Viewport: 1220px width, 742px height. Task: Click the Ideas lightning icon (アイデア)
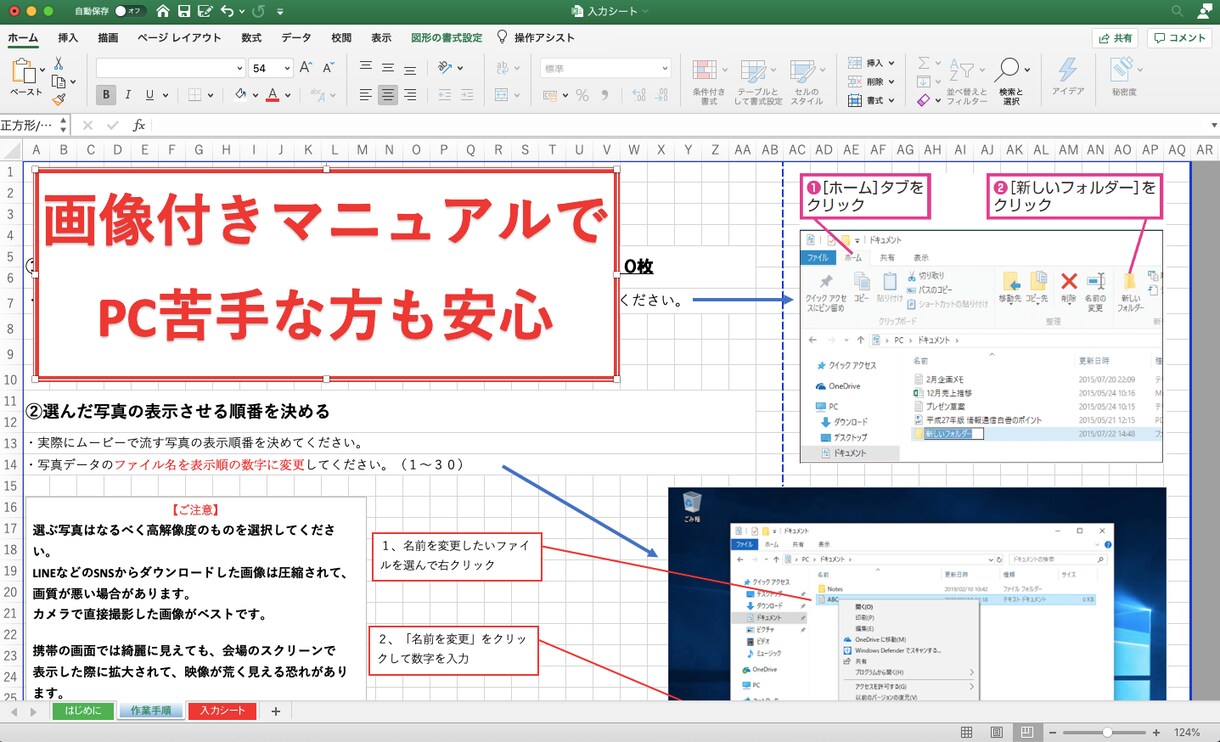click(1068, 76)
